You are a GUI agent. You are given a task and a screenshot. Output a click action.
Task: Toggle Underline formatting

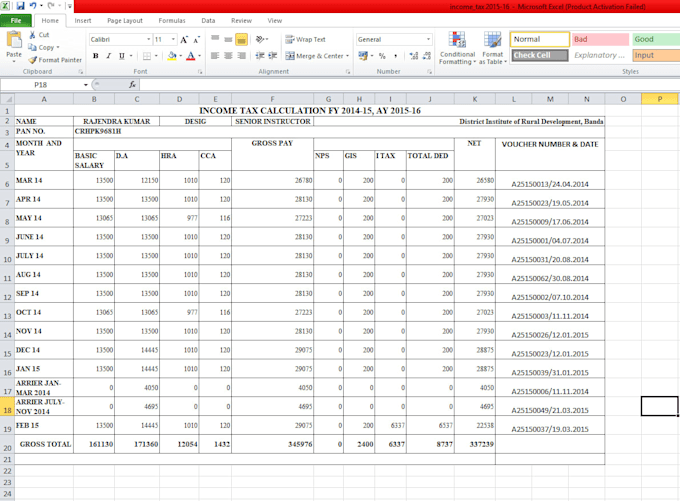point(122,56)
